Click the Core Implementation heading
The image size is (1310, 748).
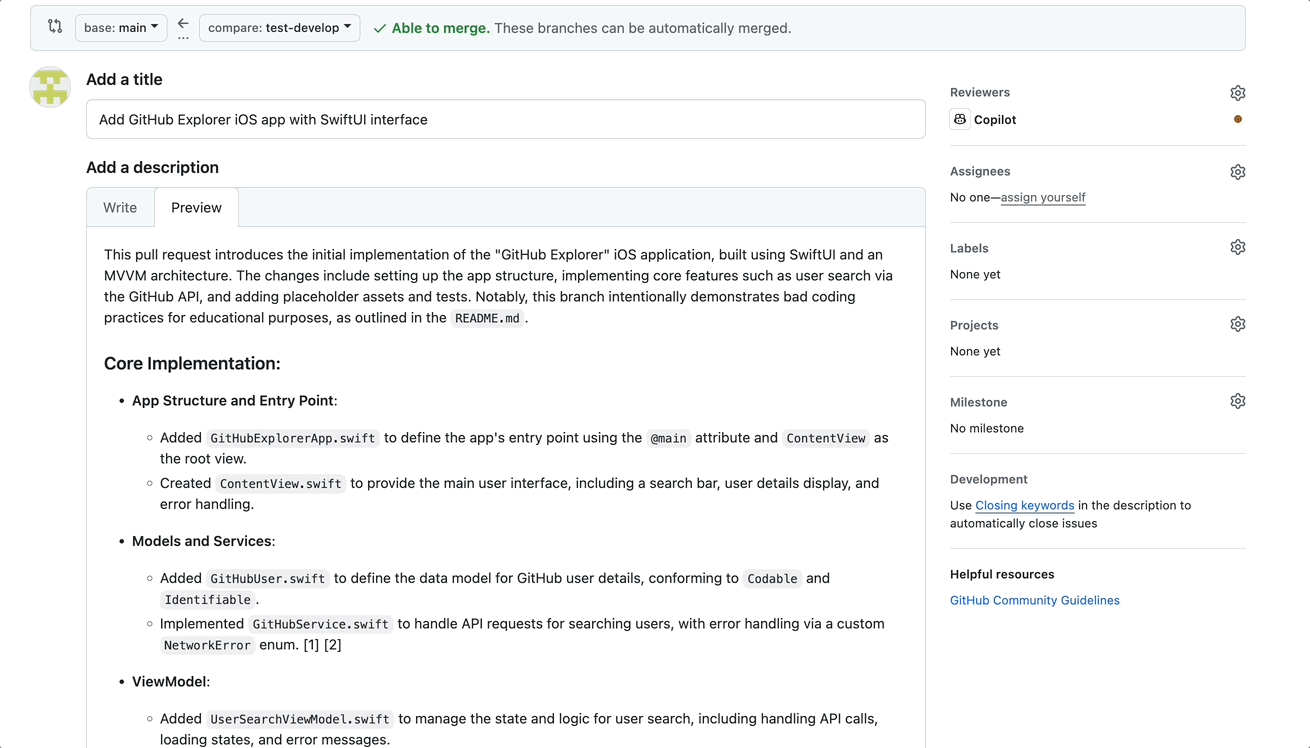pyautogui.click(x=192, y=363)
